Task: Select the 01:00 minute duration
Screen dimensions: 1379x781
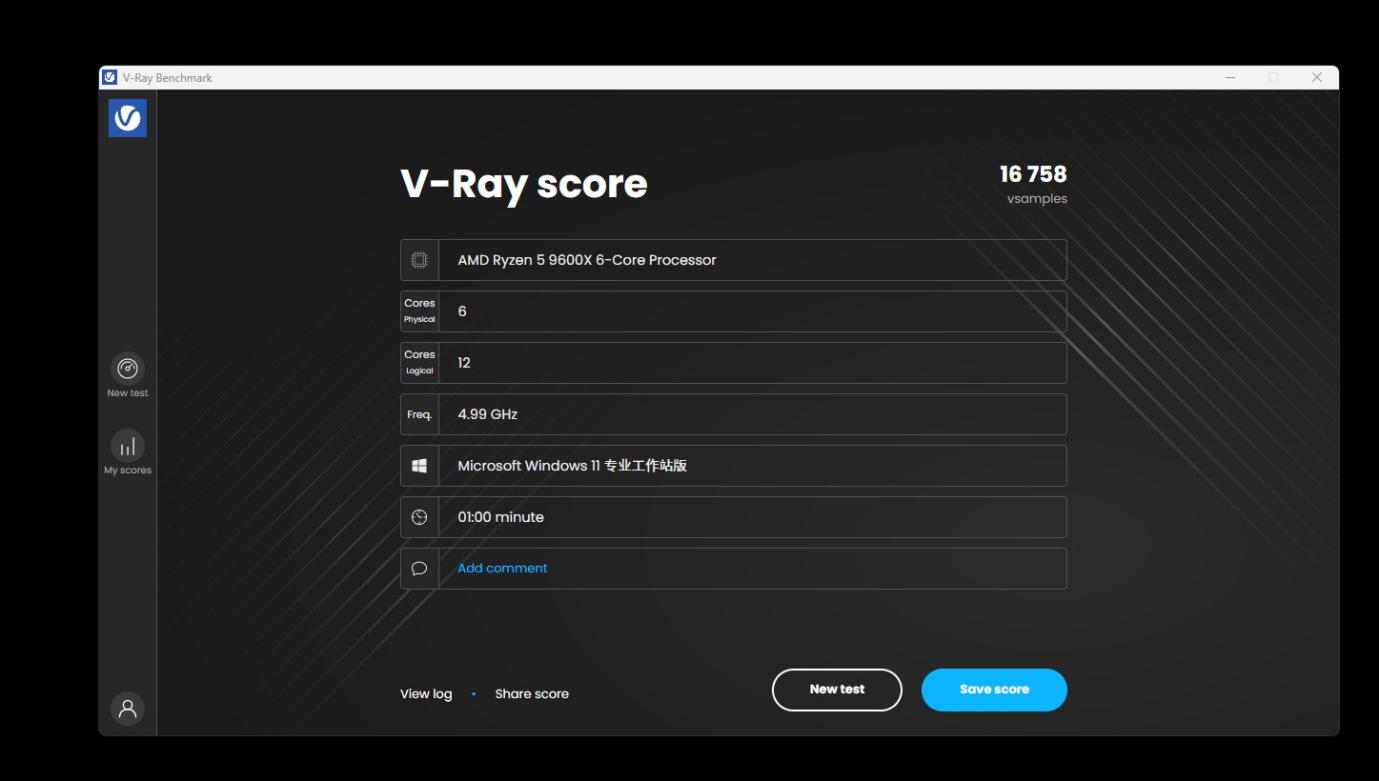Action: [501, 517]
